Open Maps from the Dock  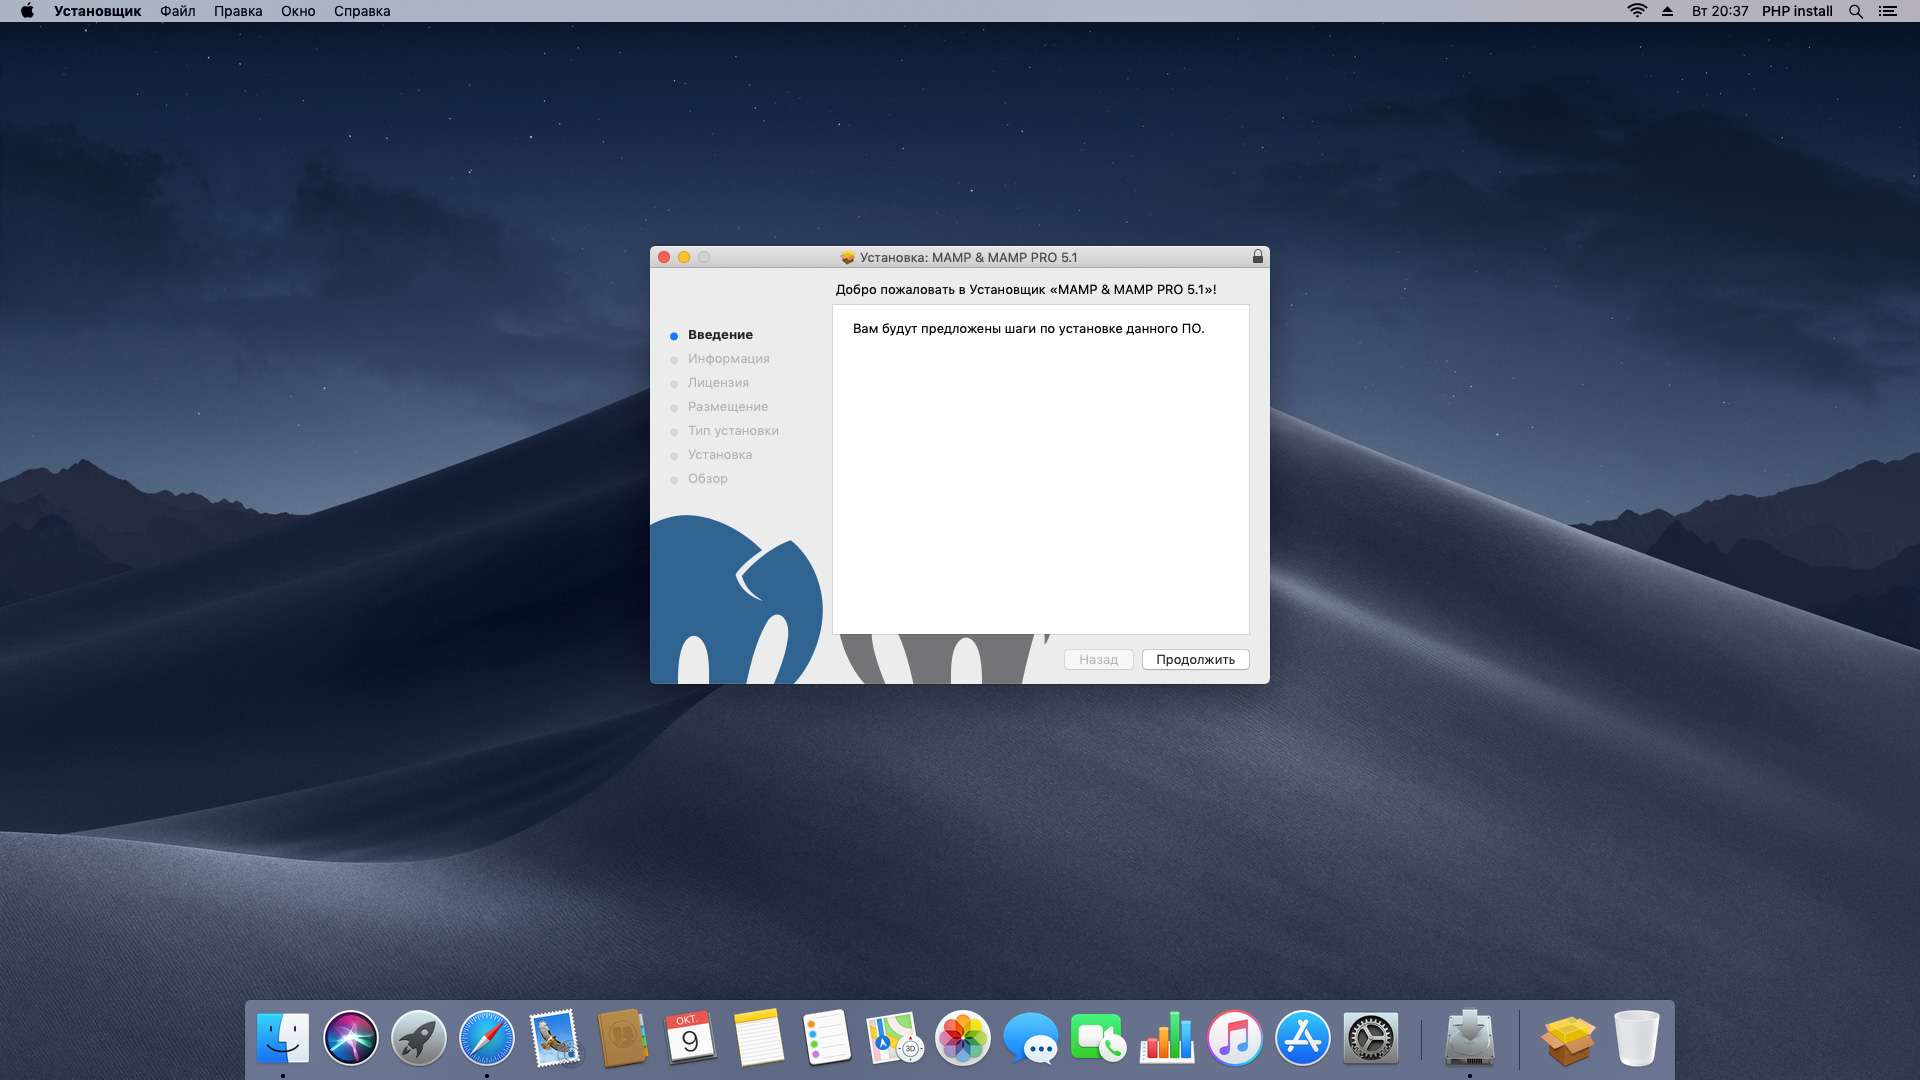point(895,1038)
